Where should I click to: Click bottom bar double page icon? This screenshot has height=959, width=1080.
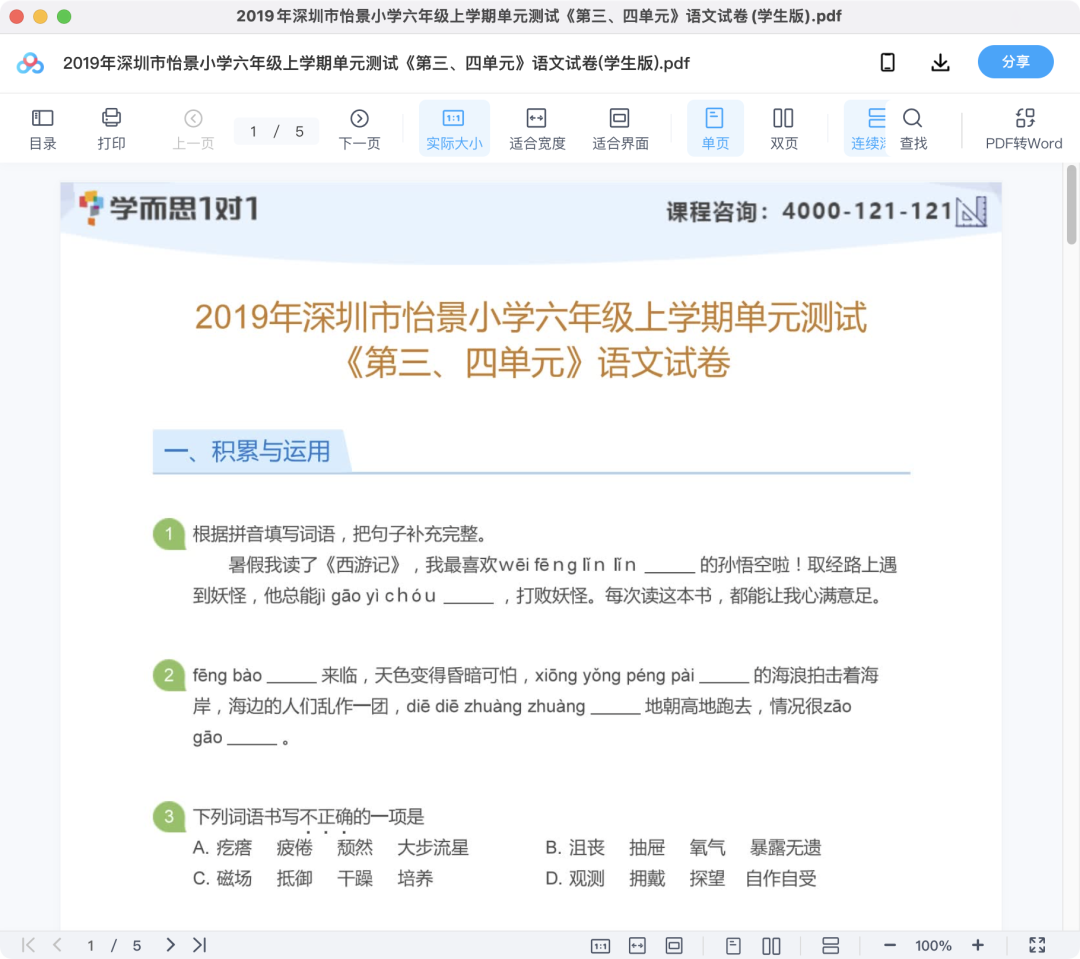click(771, 946)
